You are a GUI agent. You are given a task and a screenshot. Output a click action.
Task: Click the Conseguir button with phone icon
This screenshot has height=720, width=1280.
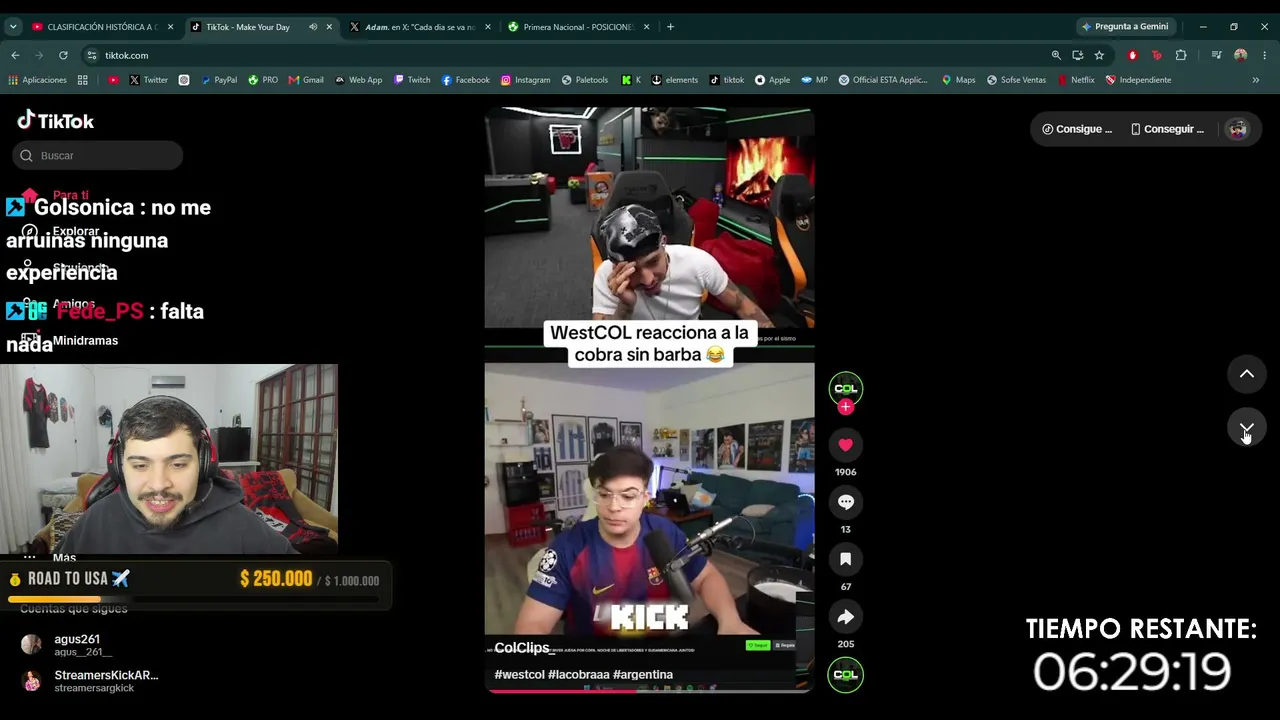1167,129
